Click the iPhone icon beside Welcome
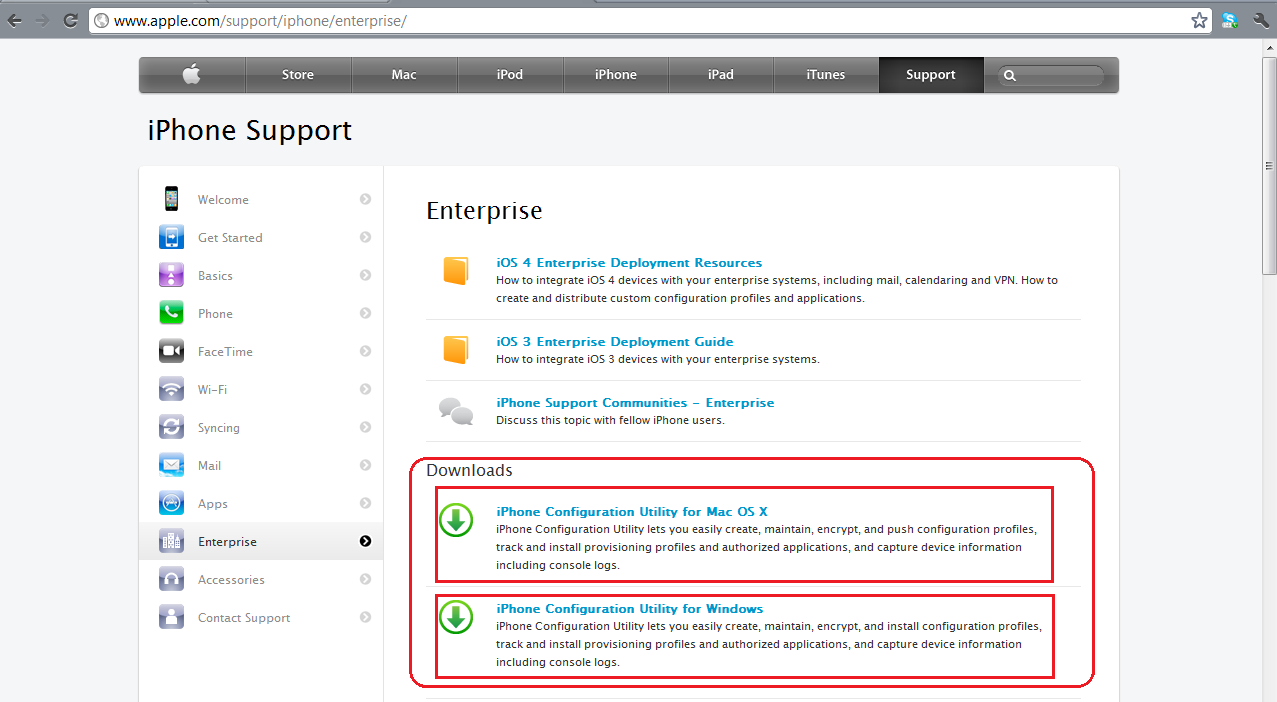The image size is (1277, 702). pos(172,199)
